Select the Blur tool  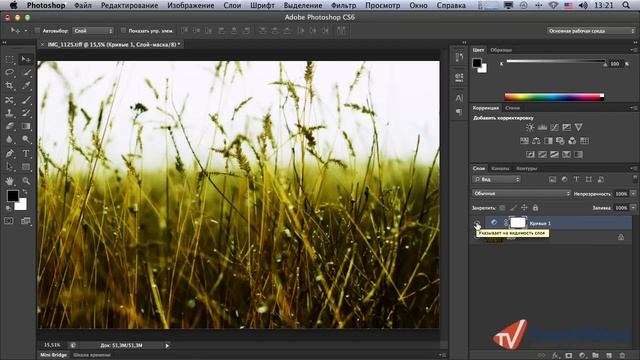click(10, 140)
